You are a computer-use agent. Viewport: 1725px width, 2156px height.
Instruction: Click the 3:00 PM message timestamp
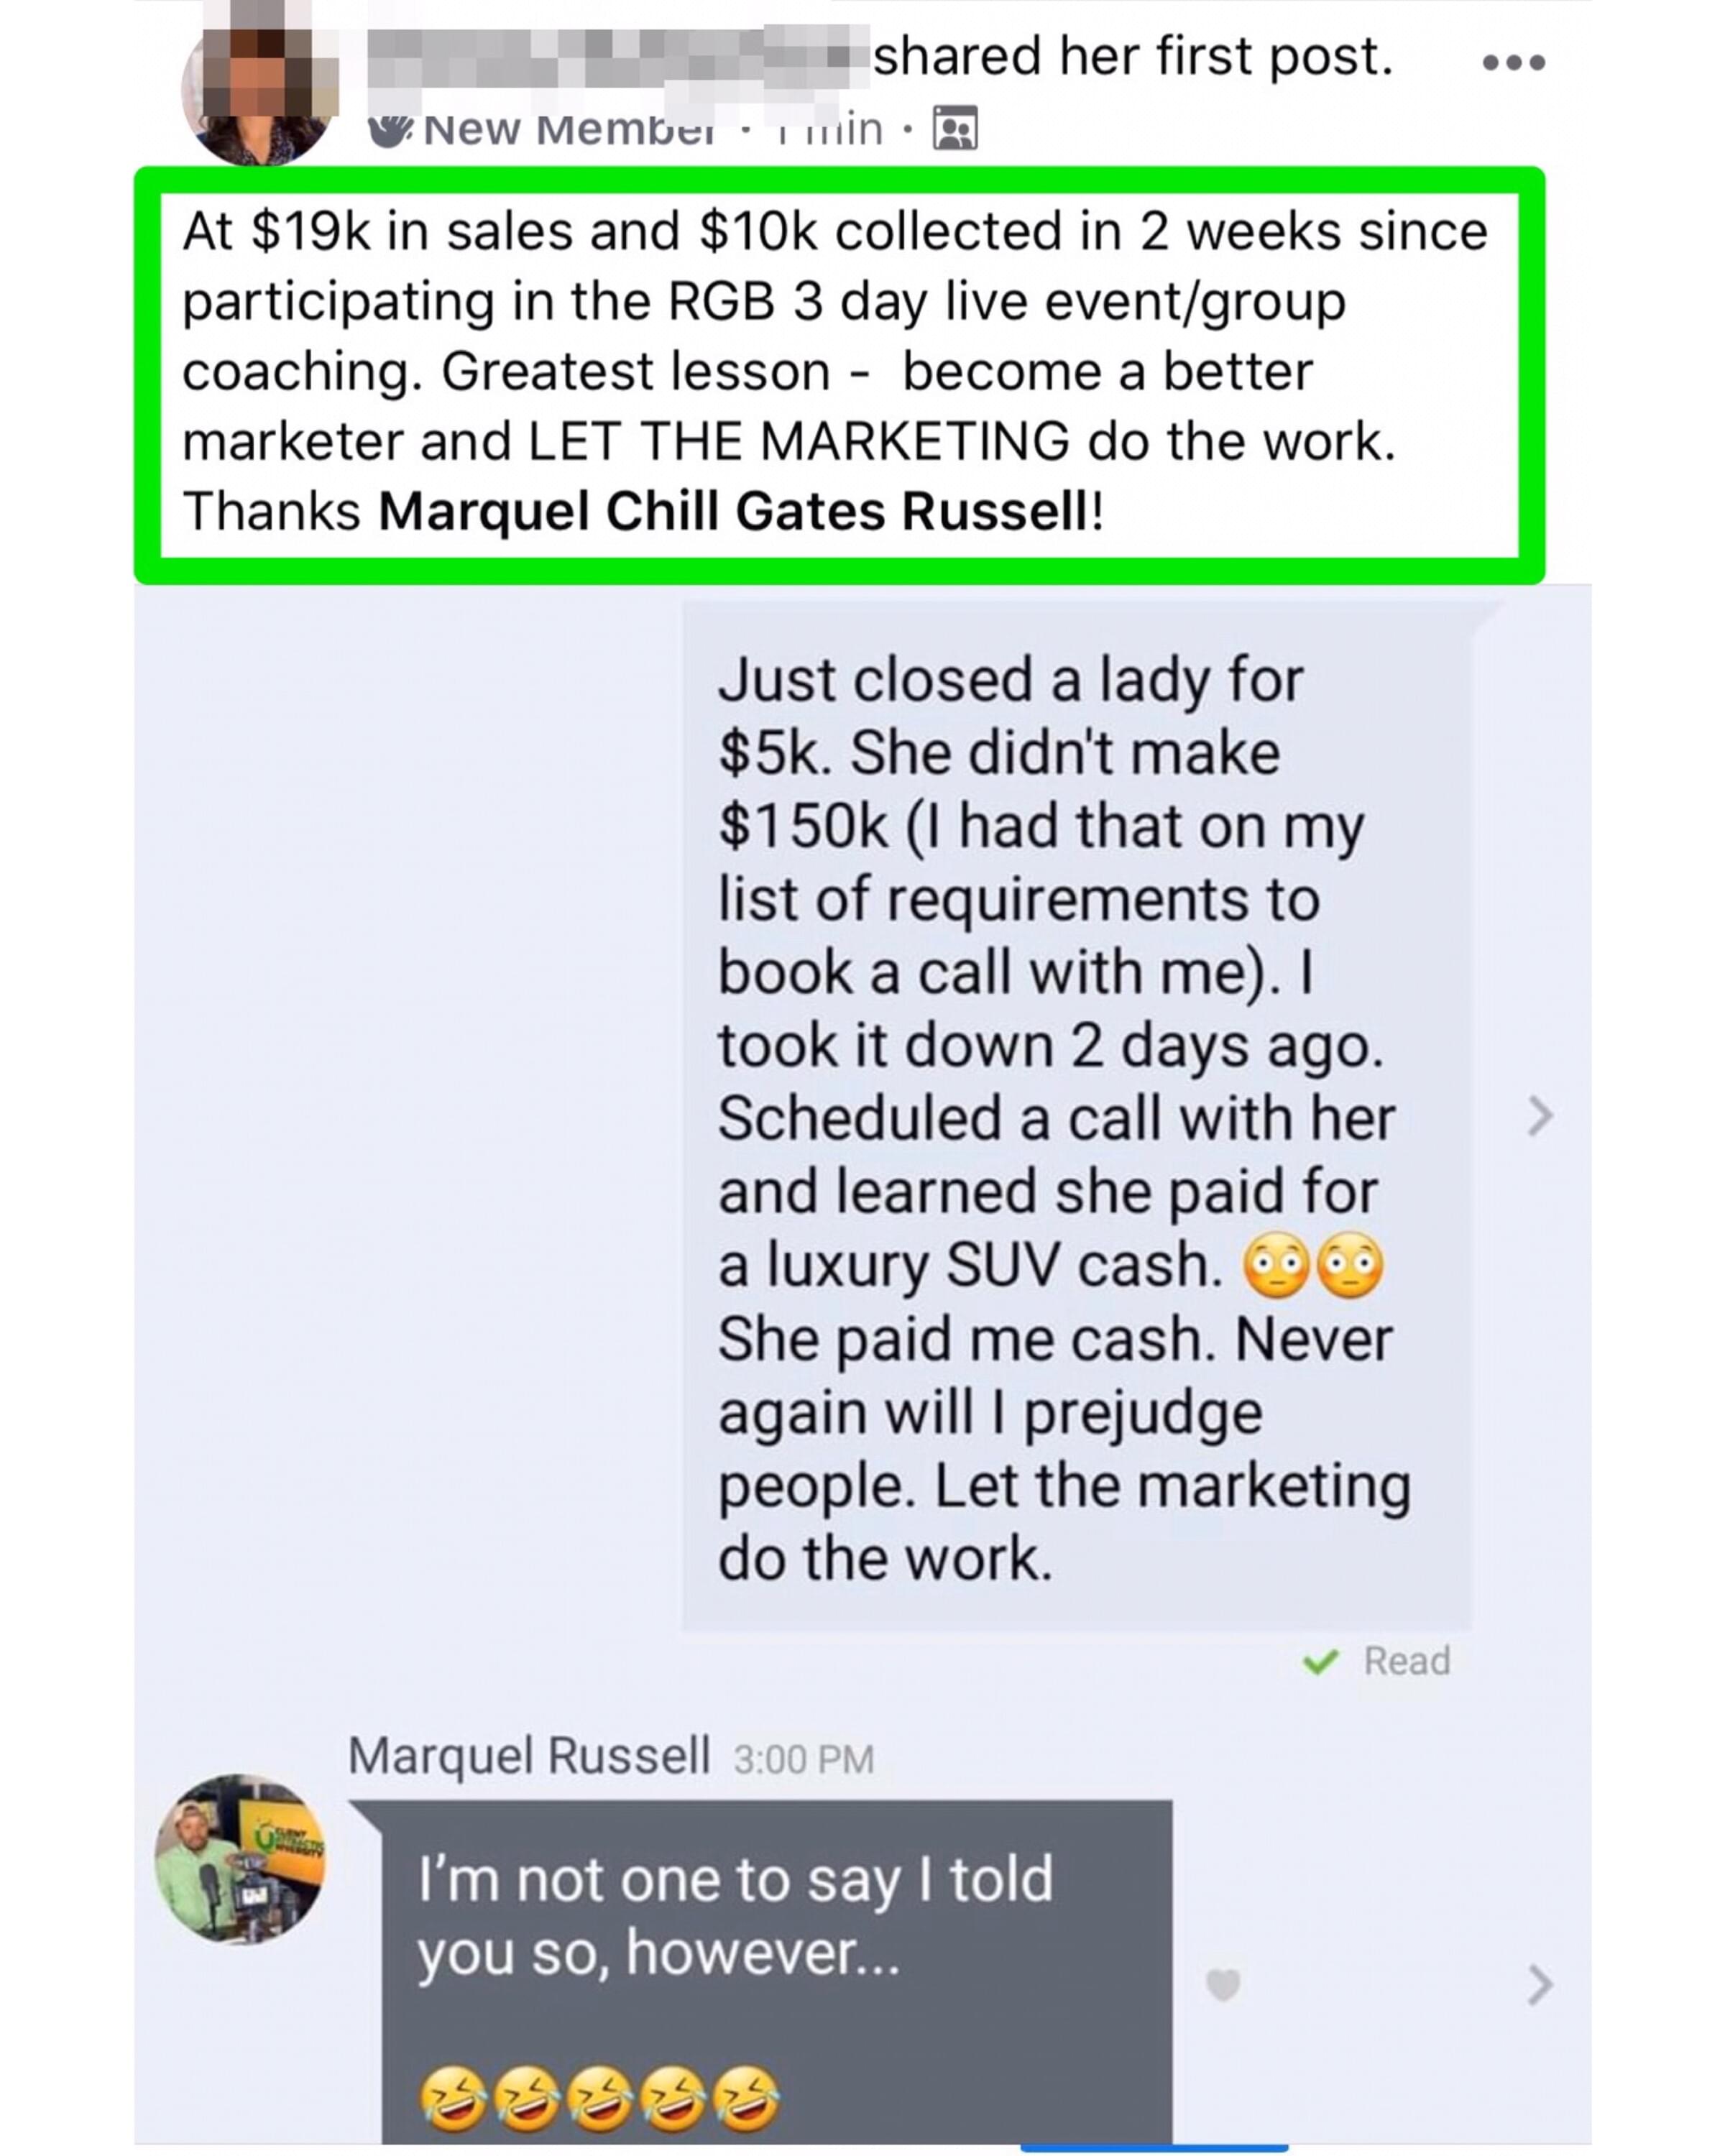pyautogui.click(x=803, y=1759)
